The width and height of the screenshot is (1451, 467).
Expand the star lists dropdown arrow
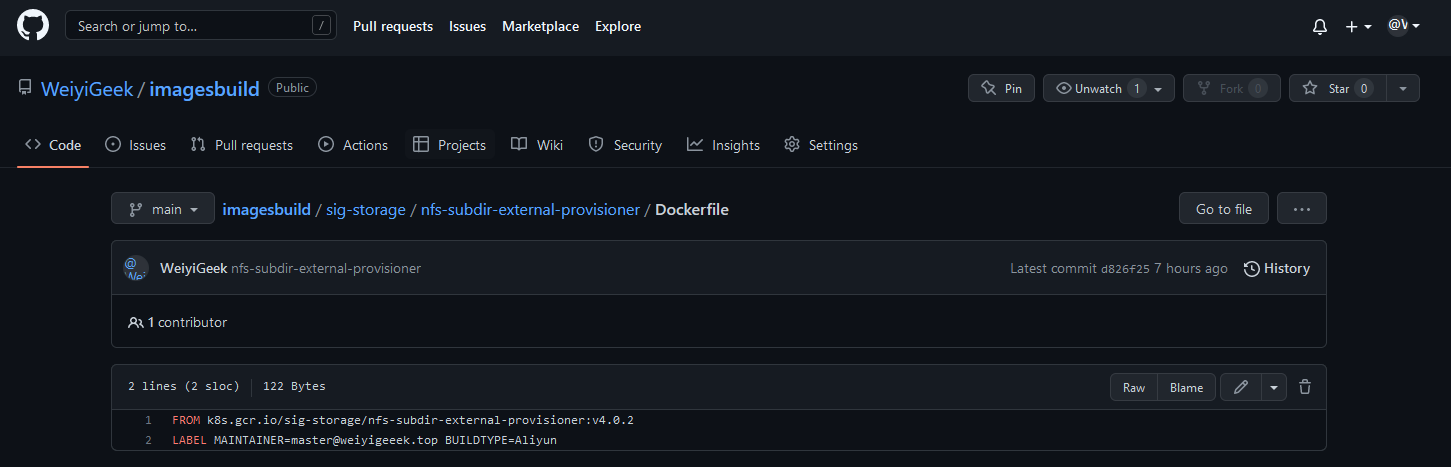pyautogui.click(x=1403, y=88)
